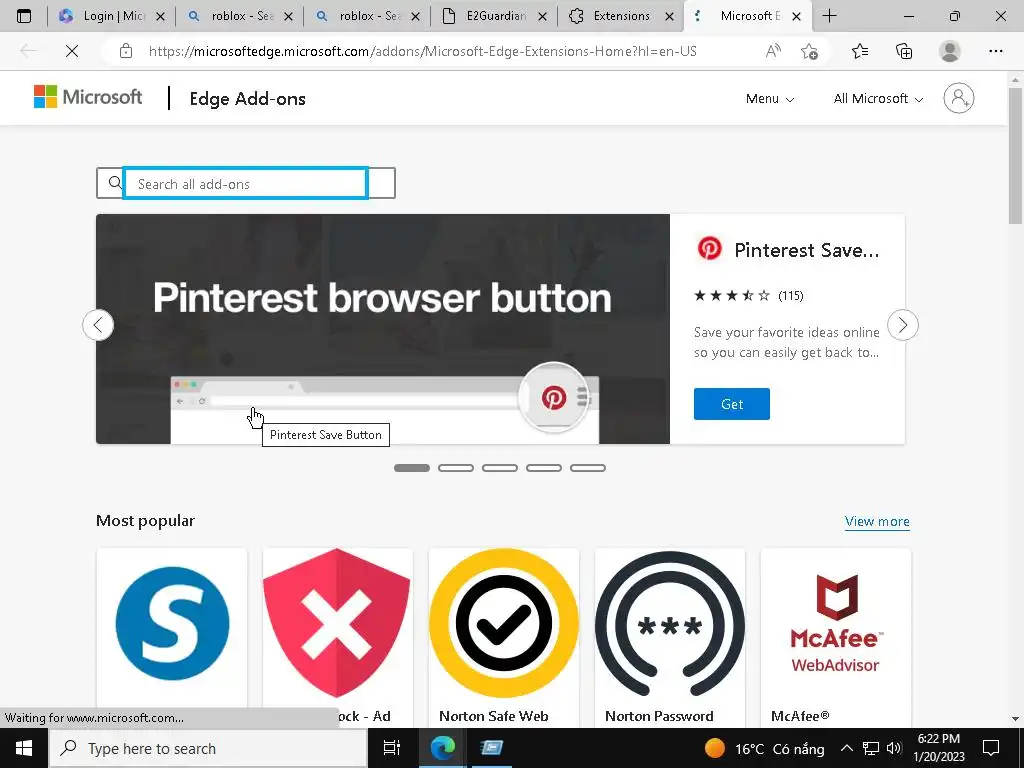The image size is (1024, 768).
Task: Close the first roblox search tab
Action: tap(289, 17)
